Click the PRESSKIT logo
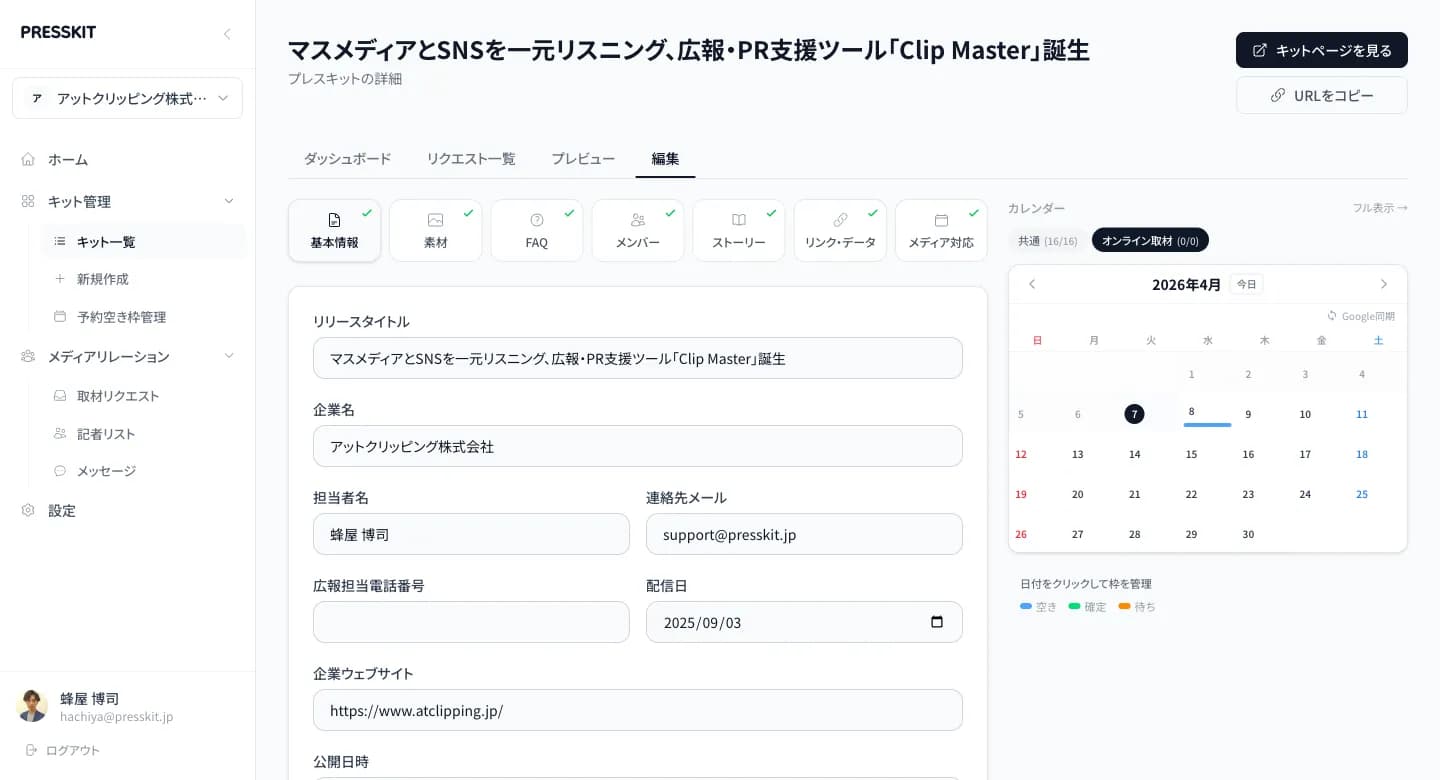 58,32
